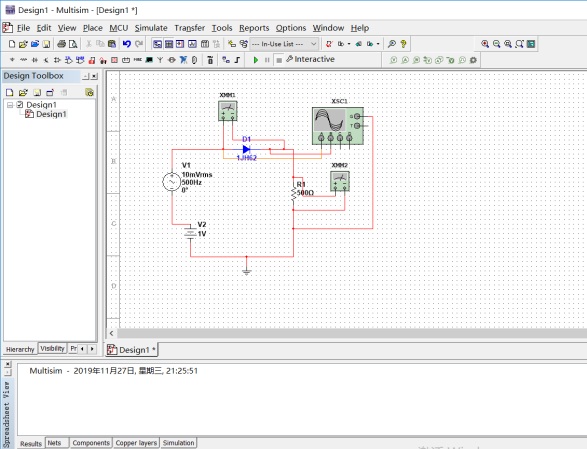The height and width of the screenshot is (449, 587).
Task: Click the Open file folder icon
Action: (x=23, y=44)
